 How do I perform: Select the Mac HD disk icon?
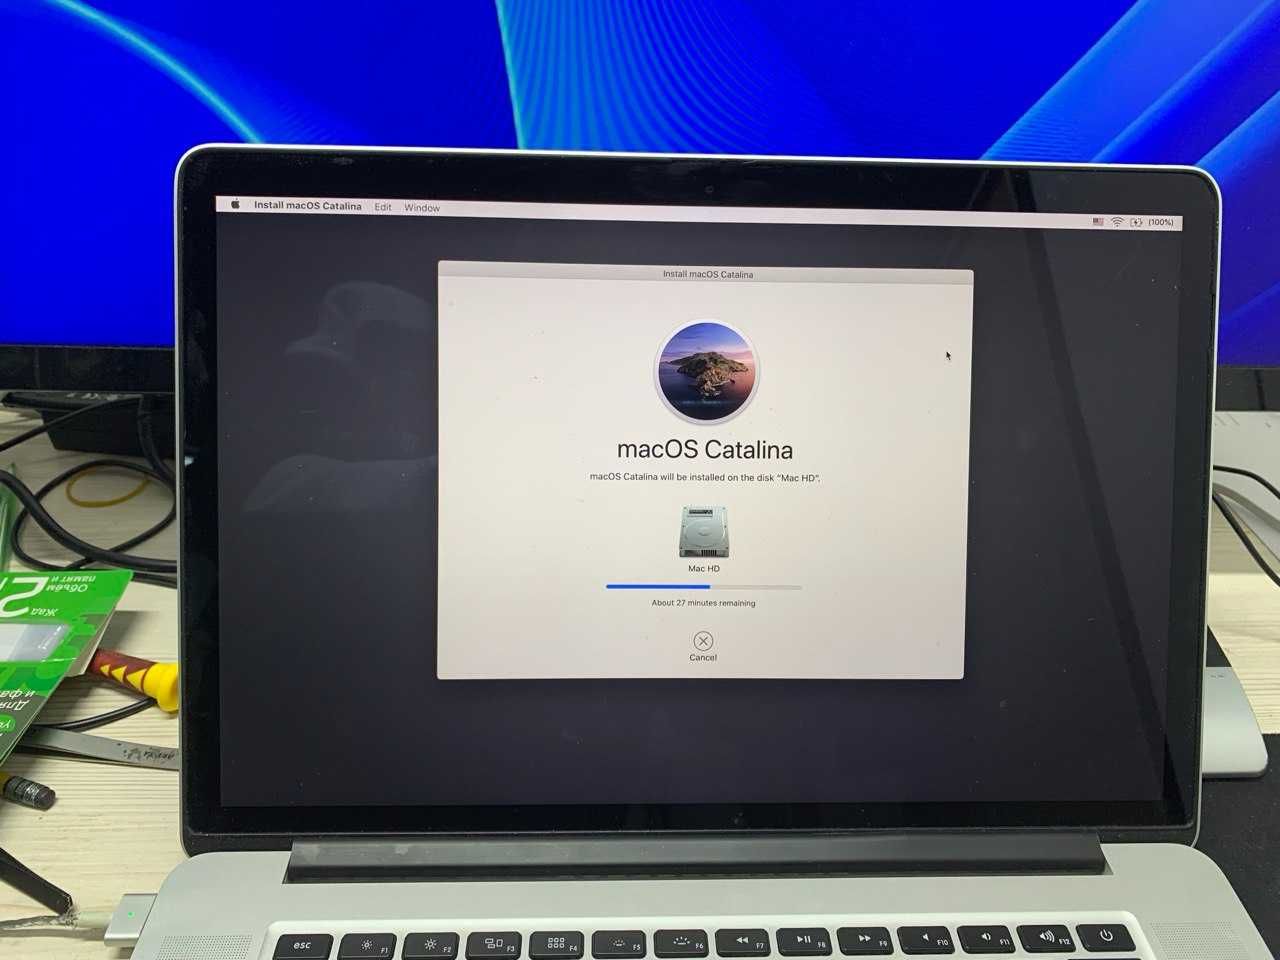(x=704, y=531)
